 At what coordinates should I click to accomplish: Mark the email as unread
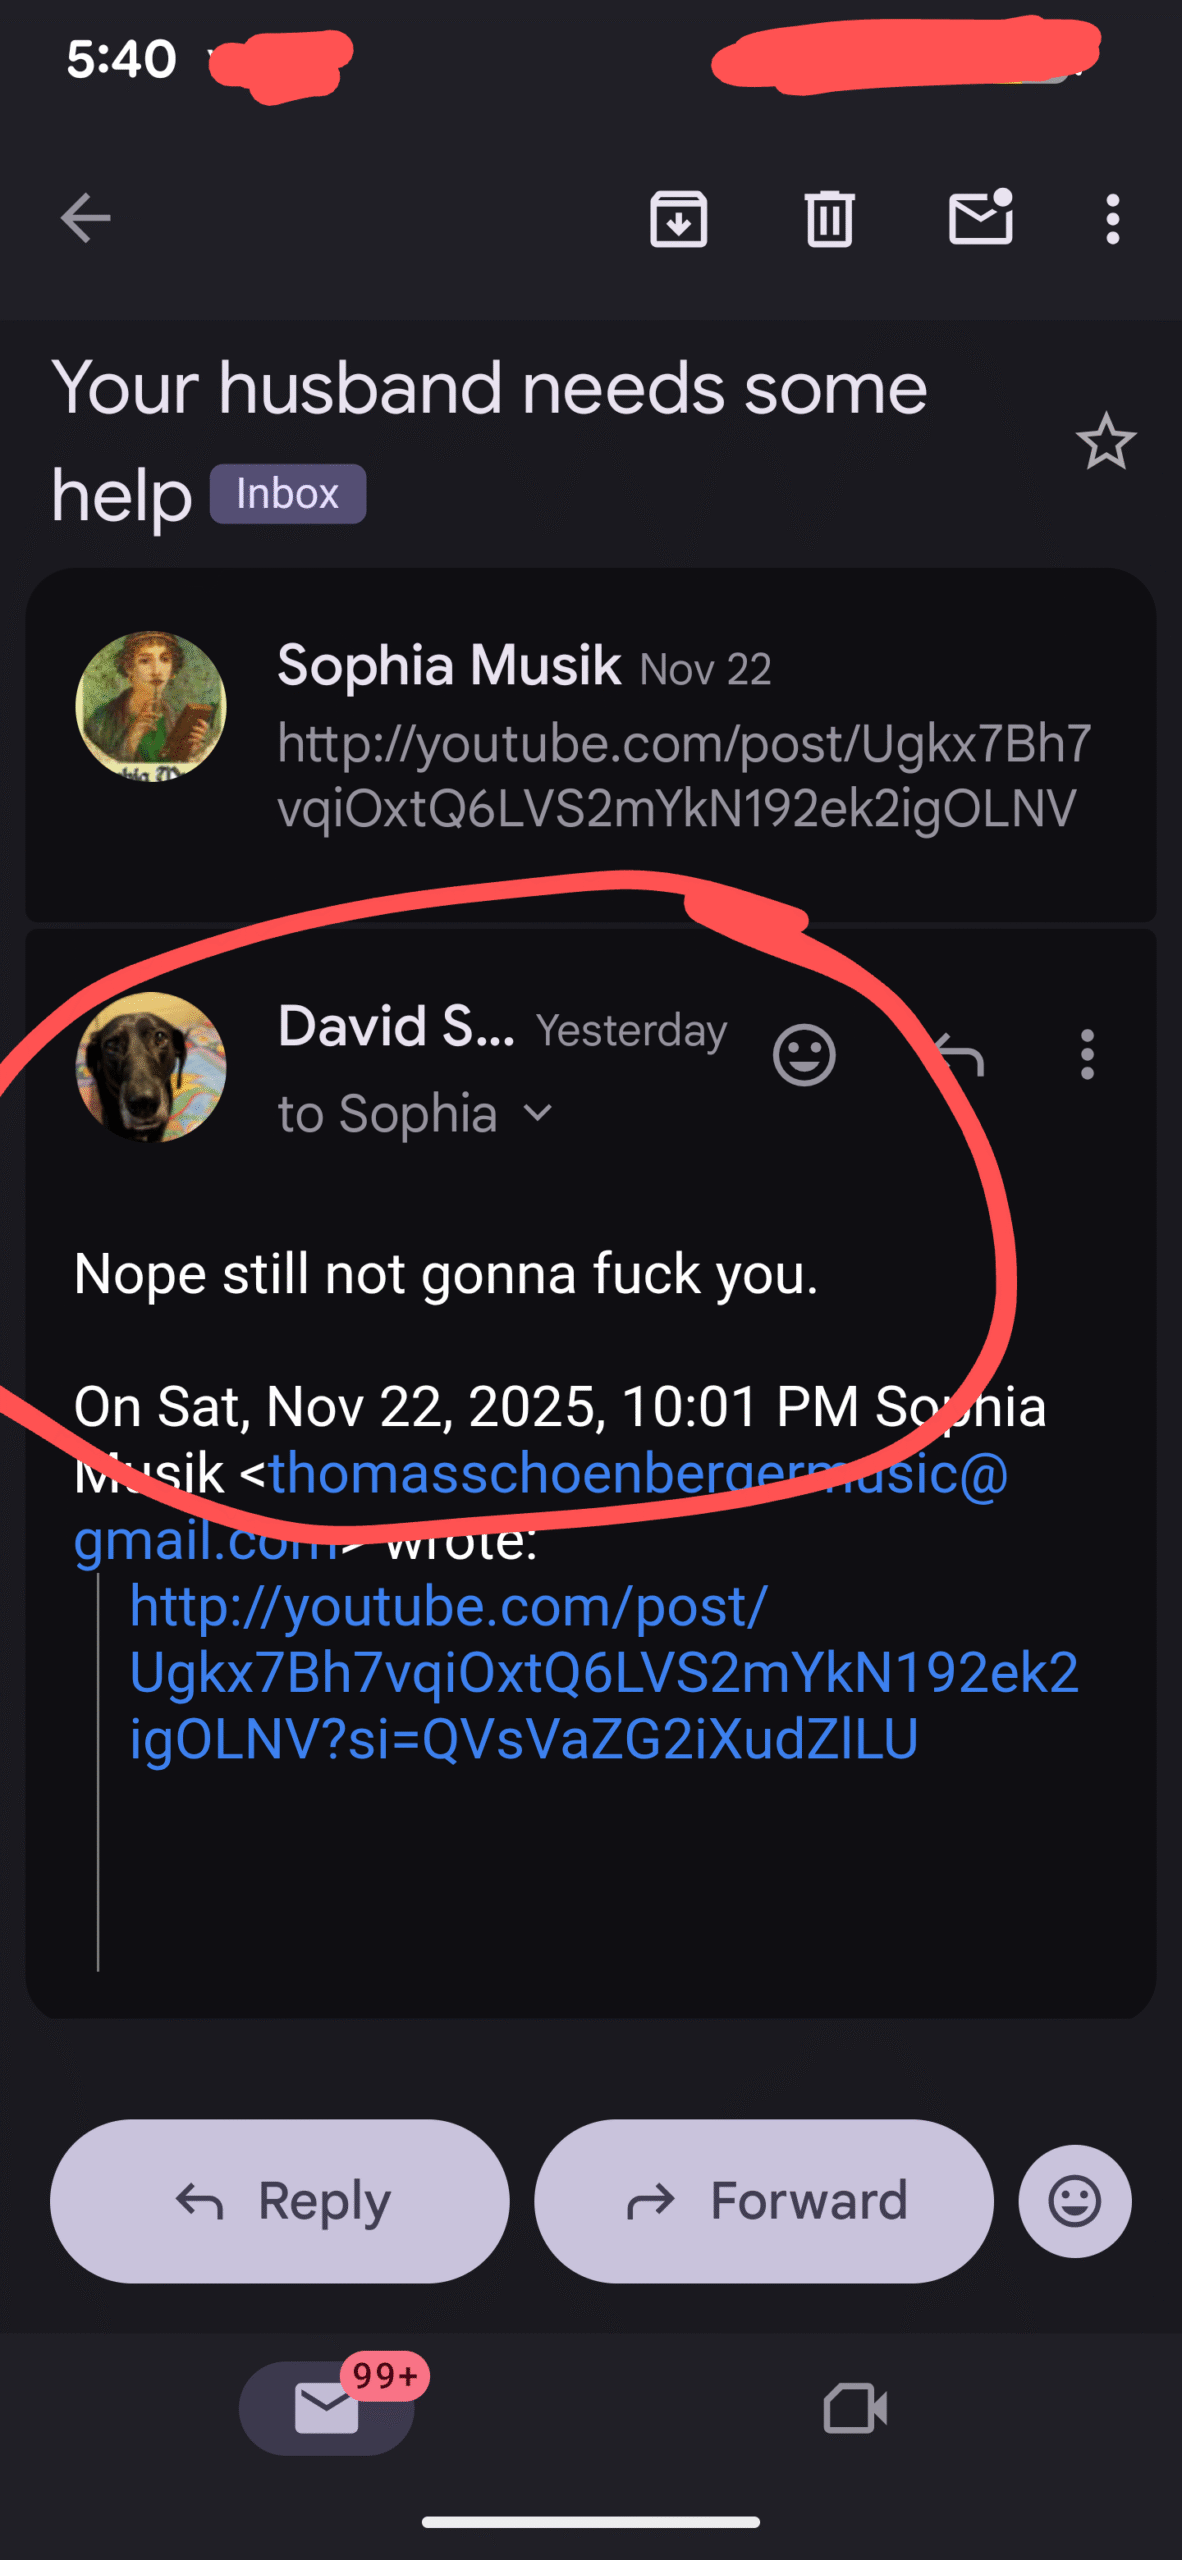[980, 217]
